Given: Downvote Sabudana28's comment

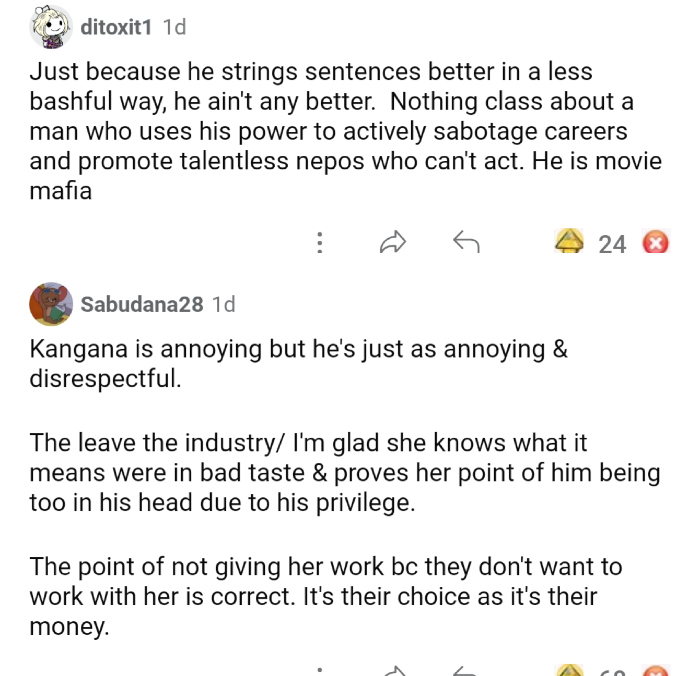Looking at the screenshot, I should pyautogui.click(x=656, y=671).
